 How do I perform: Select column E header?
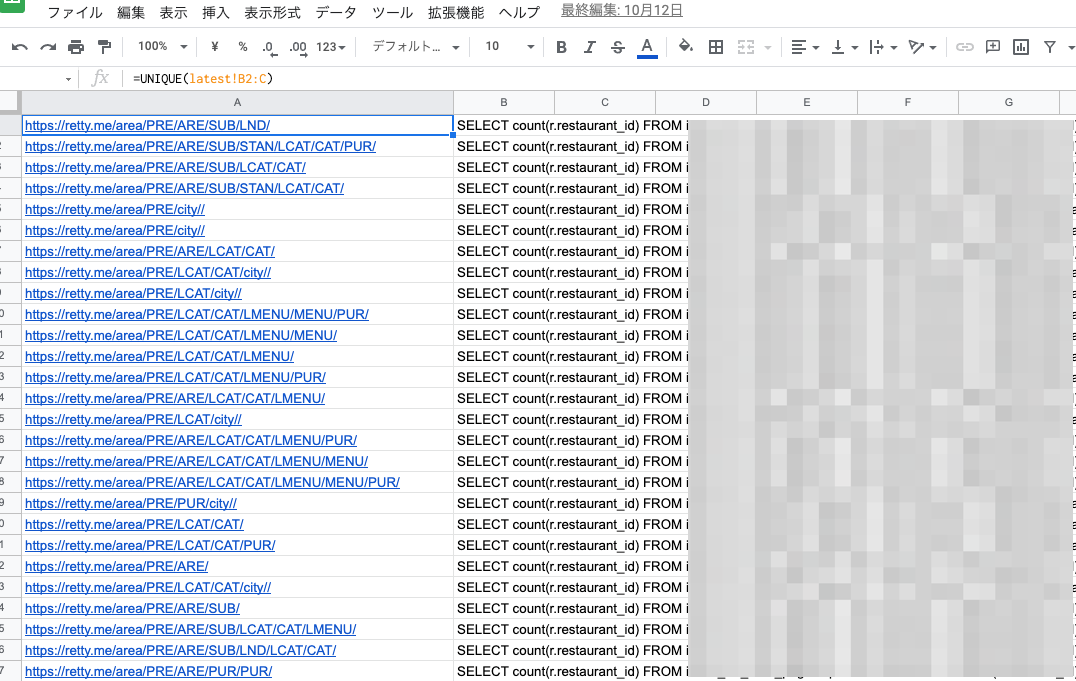click(806, 102)
